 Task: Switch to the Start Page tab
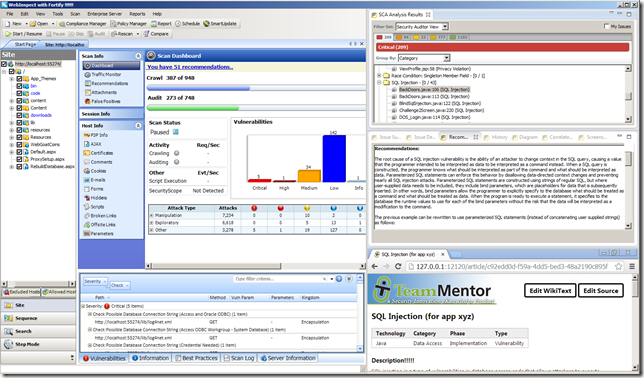24,44
